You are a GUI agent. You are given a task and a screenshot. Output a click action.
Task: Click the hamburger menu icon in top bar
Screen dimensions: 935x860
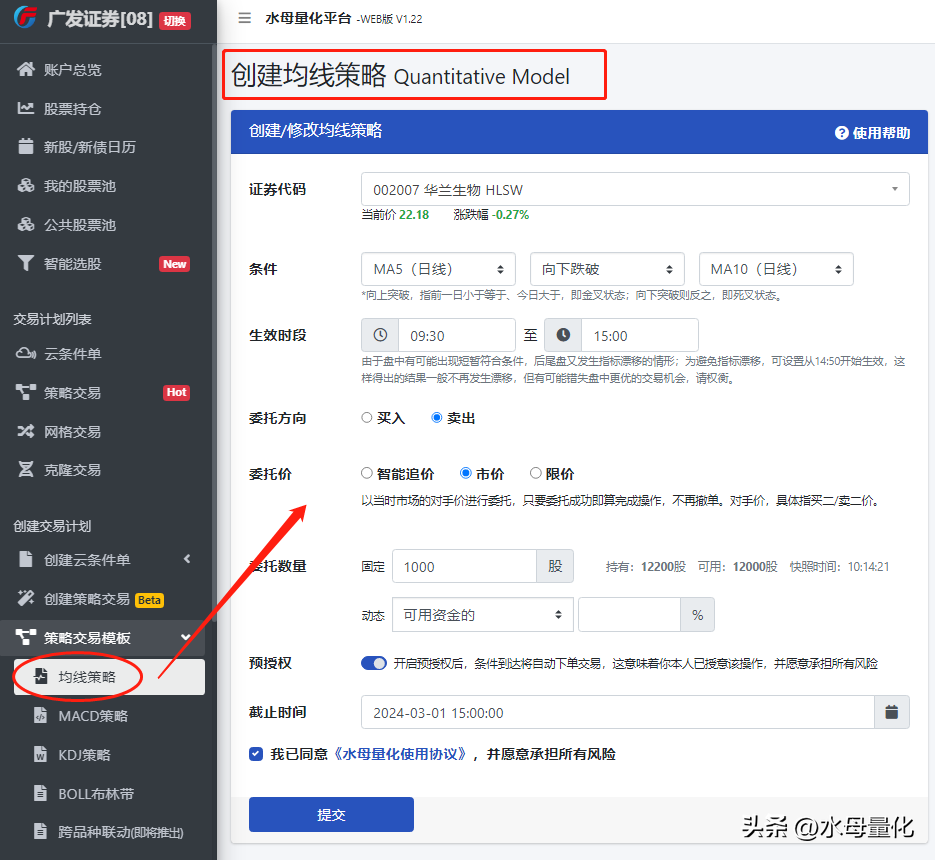(x=245, y=18)
